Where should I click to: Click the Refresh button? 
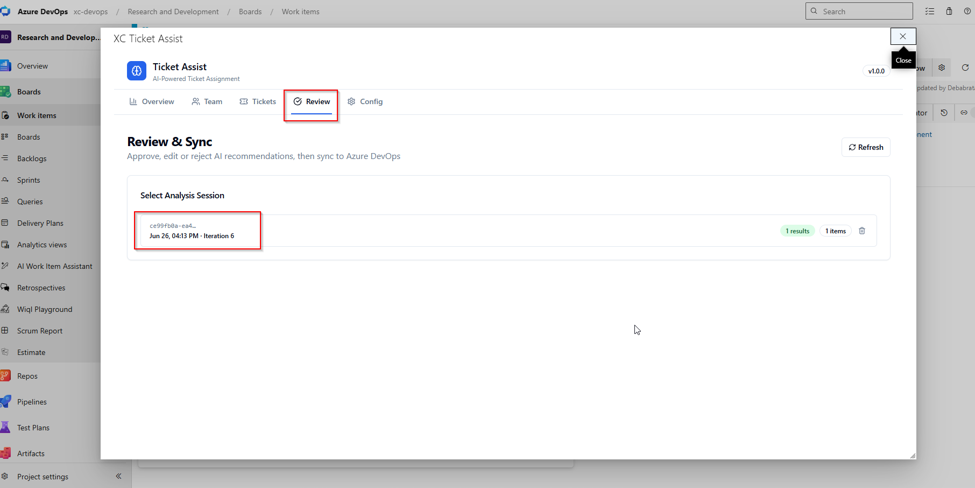(x=866, y=147)
